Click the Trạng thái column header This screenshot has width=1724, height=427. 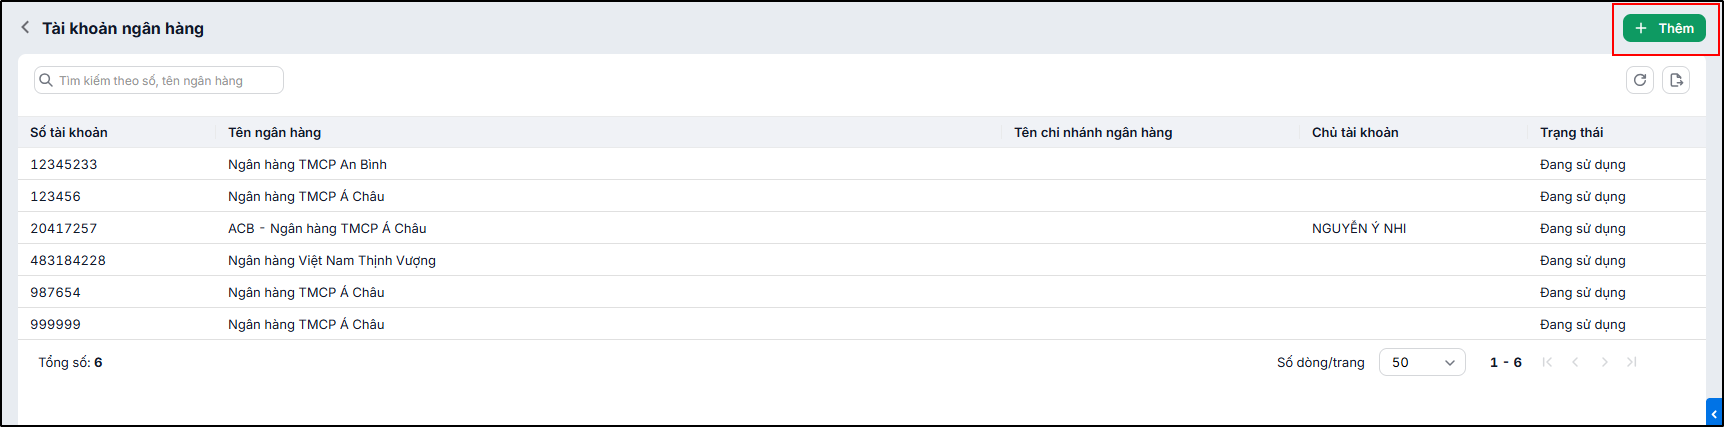click(x=1571, y=132)
